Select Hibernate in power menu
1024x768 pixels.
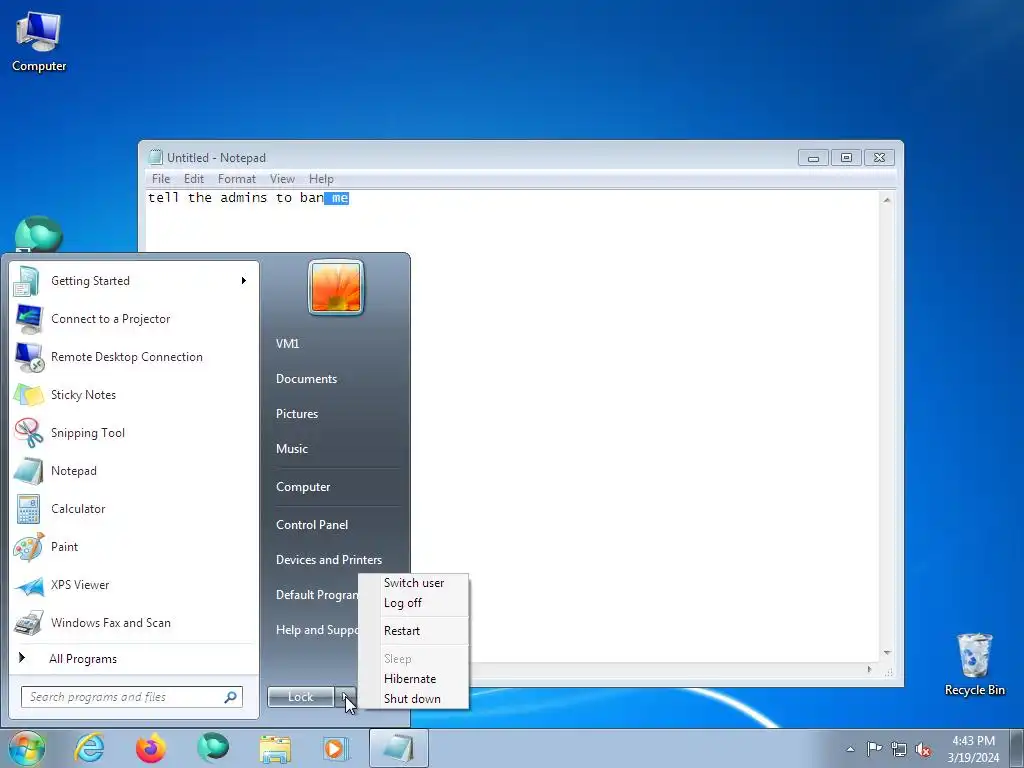414,679
